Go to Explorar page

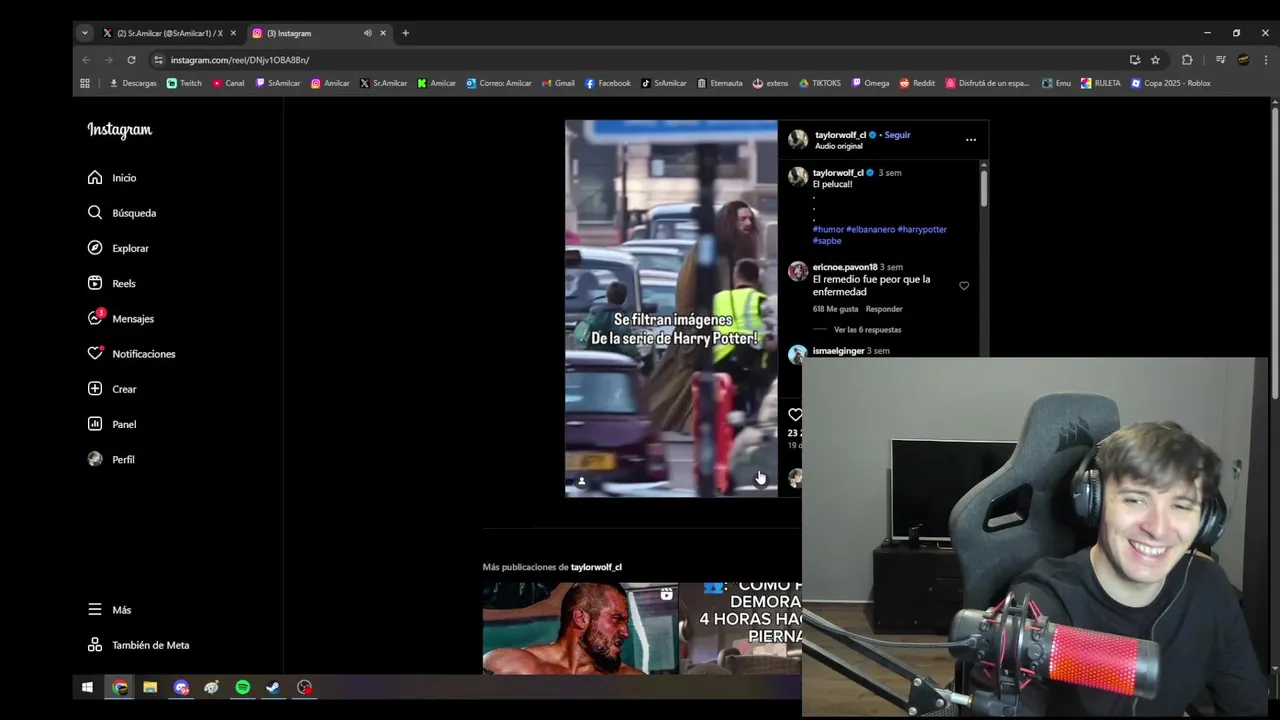pos(117,248)
